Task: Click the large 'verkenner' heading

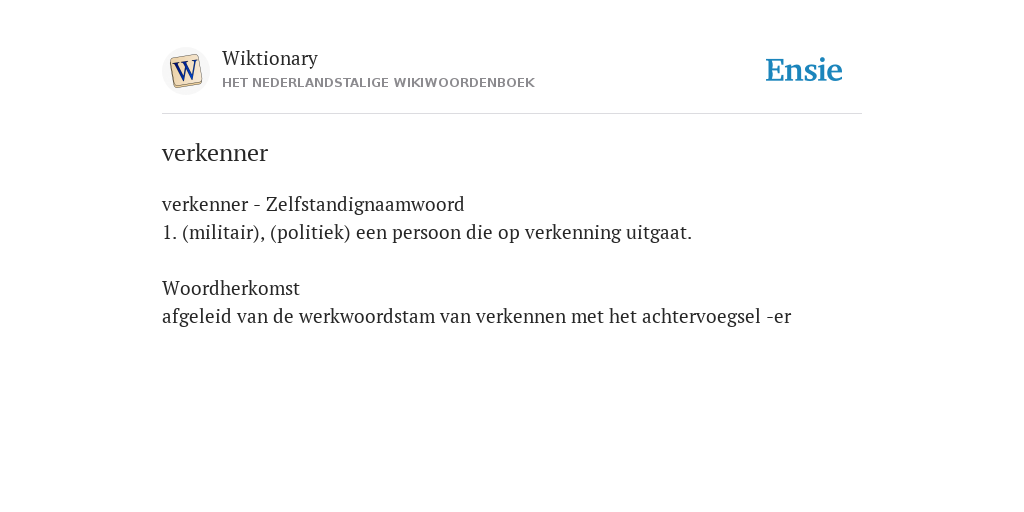Action: point(215,153)
